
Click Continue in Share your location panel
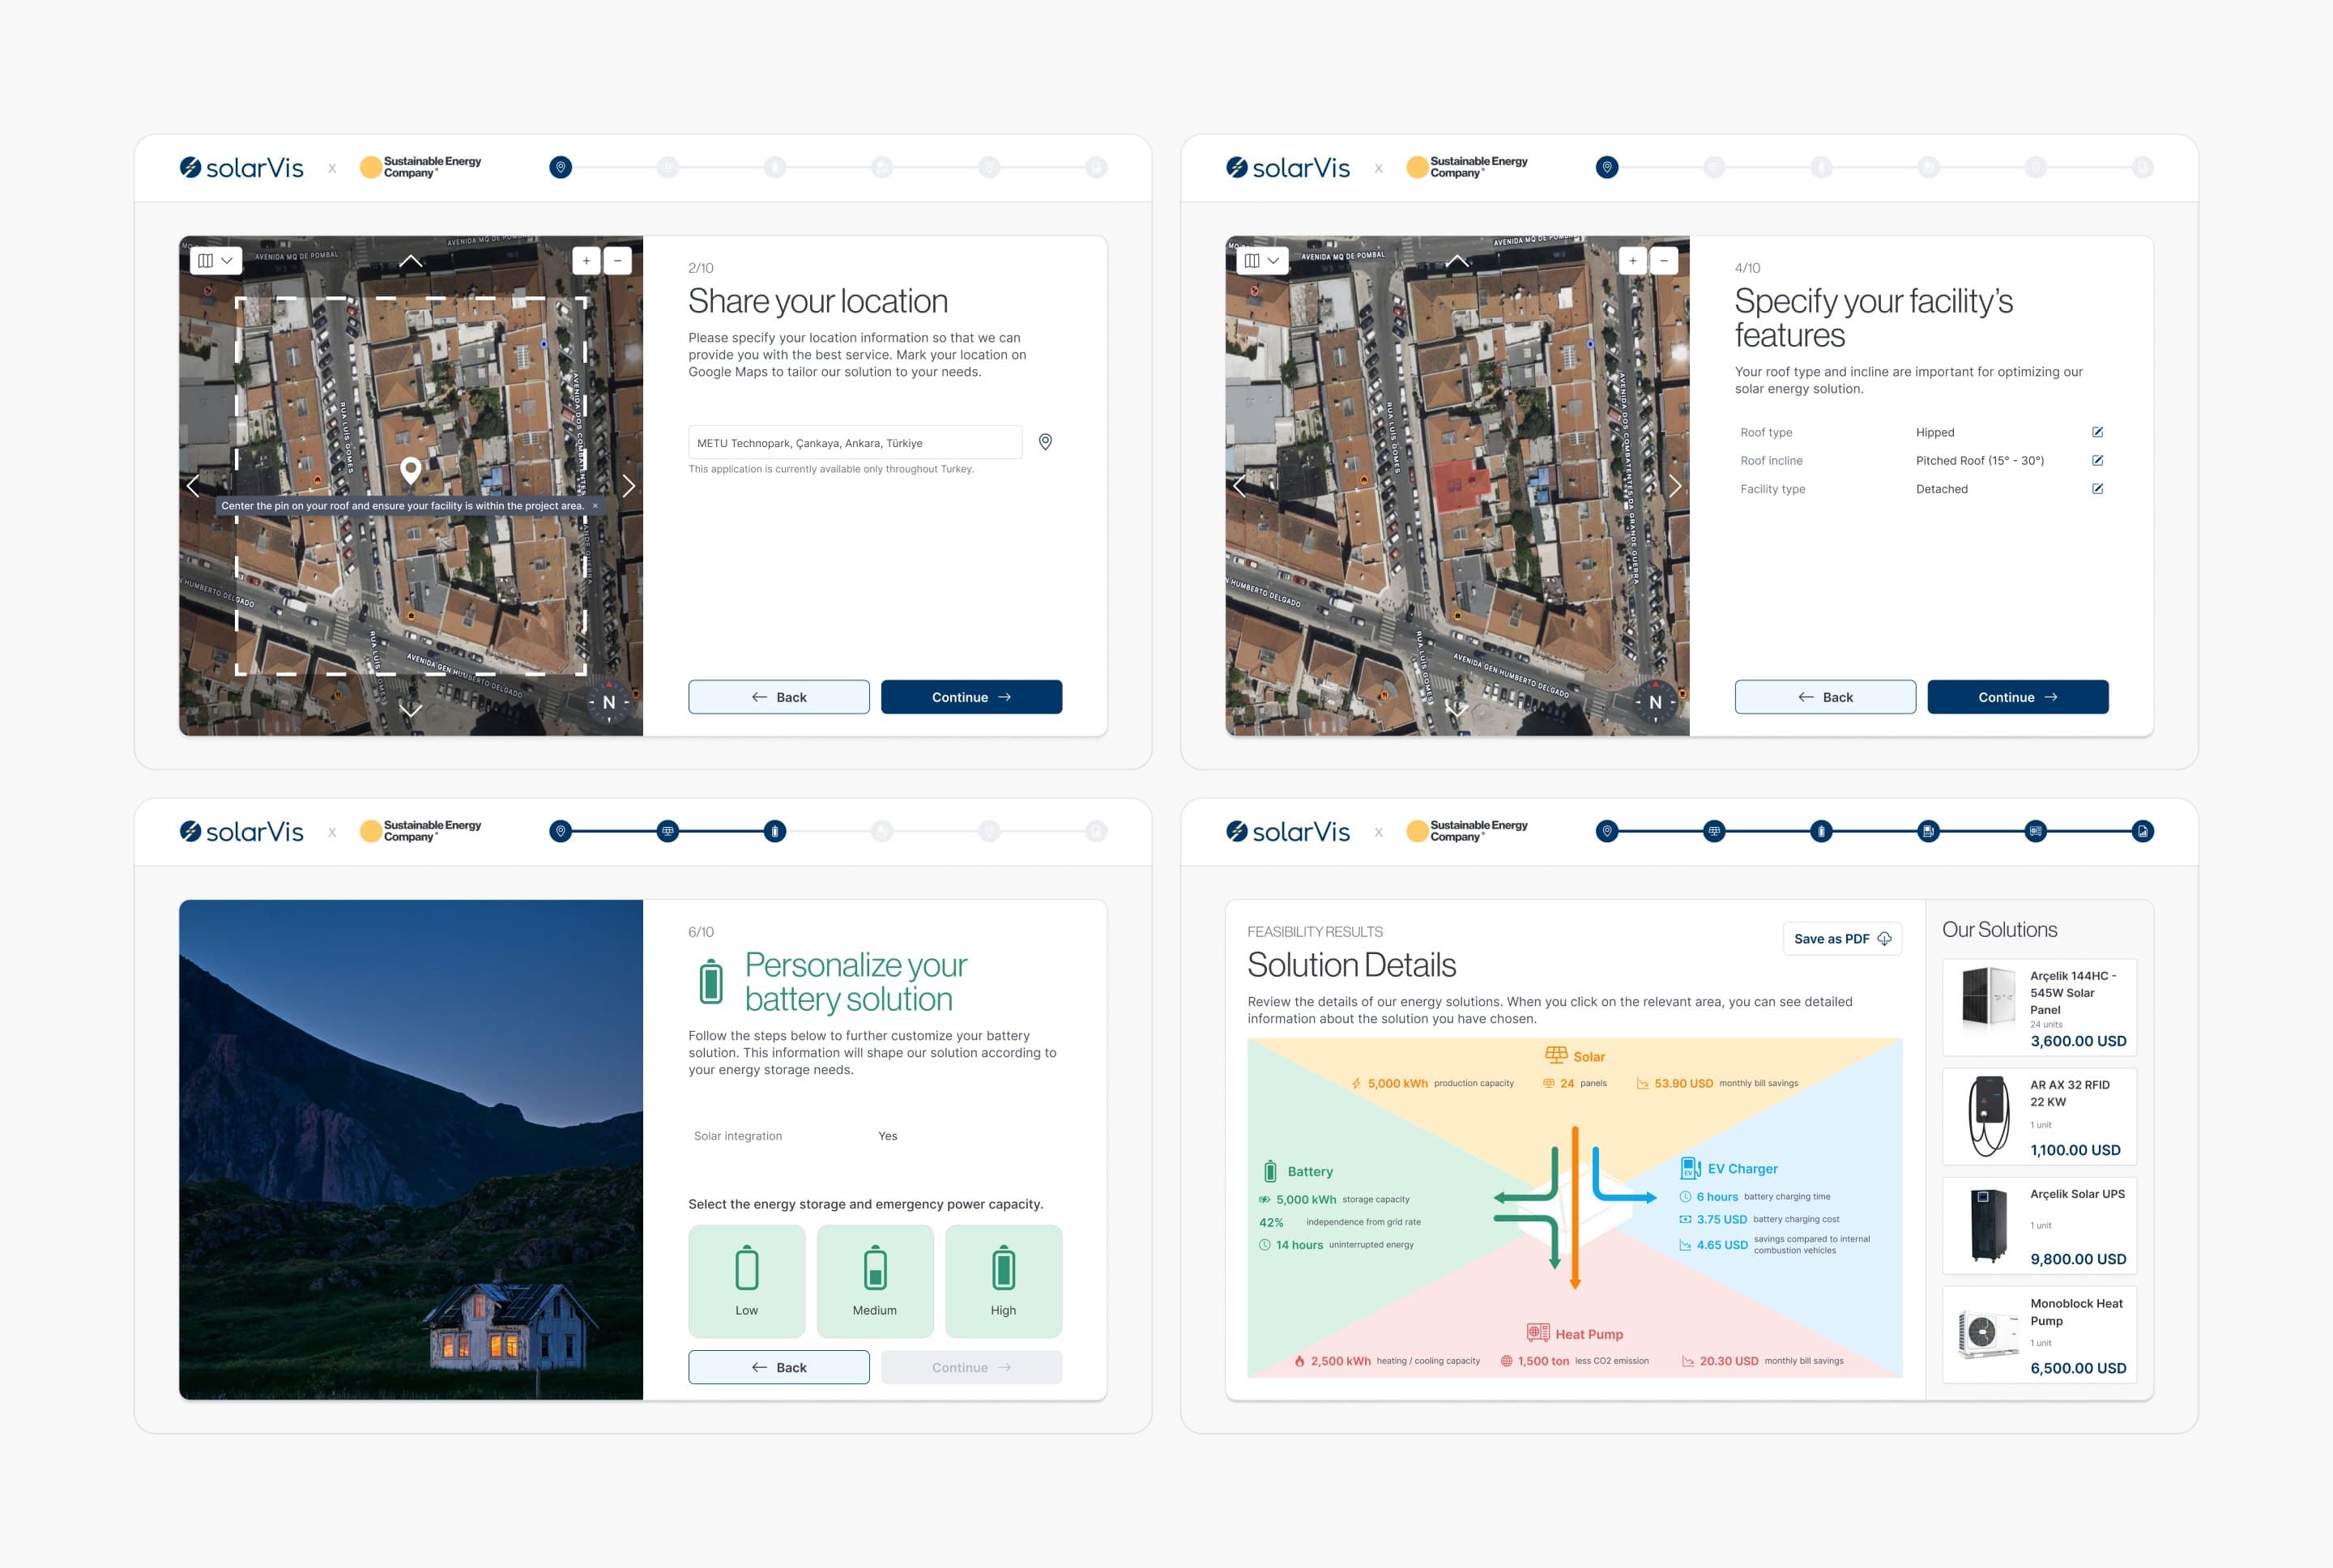[971, 697]
